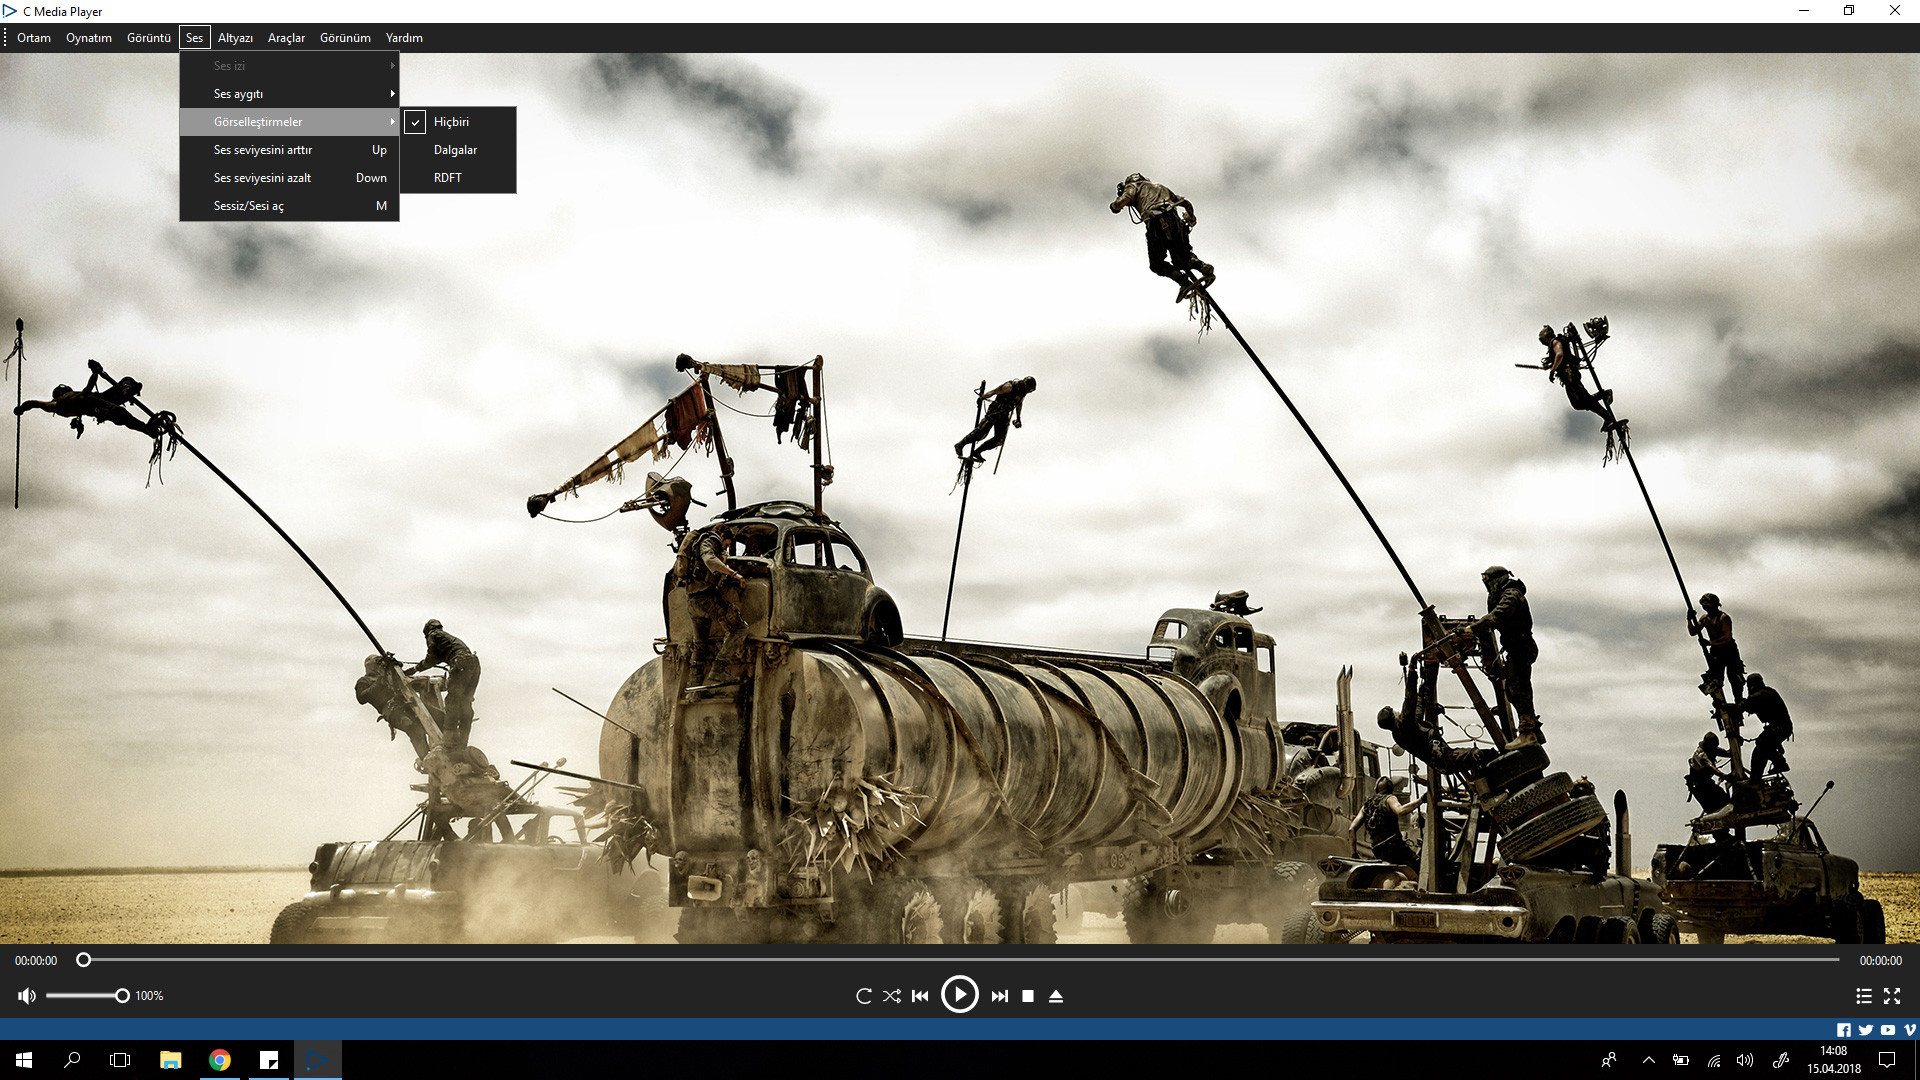Select RDFT visualization

click(459, 178)
